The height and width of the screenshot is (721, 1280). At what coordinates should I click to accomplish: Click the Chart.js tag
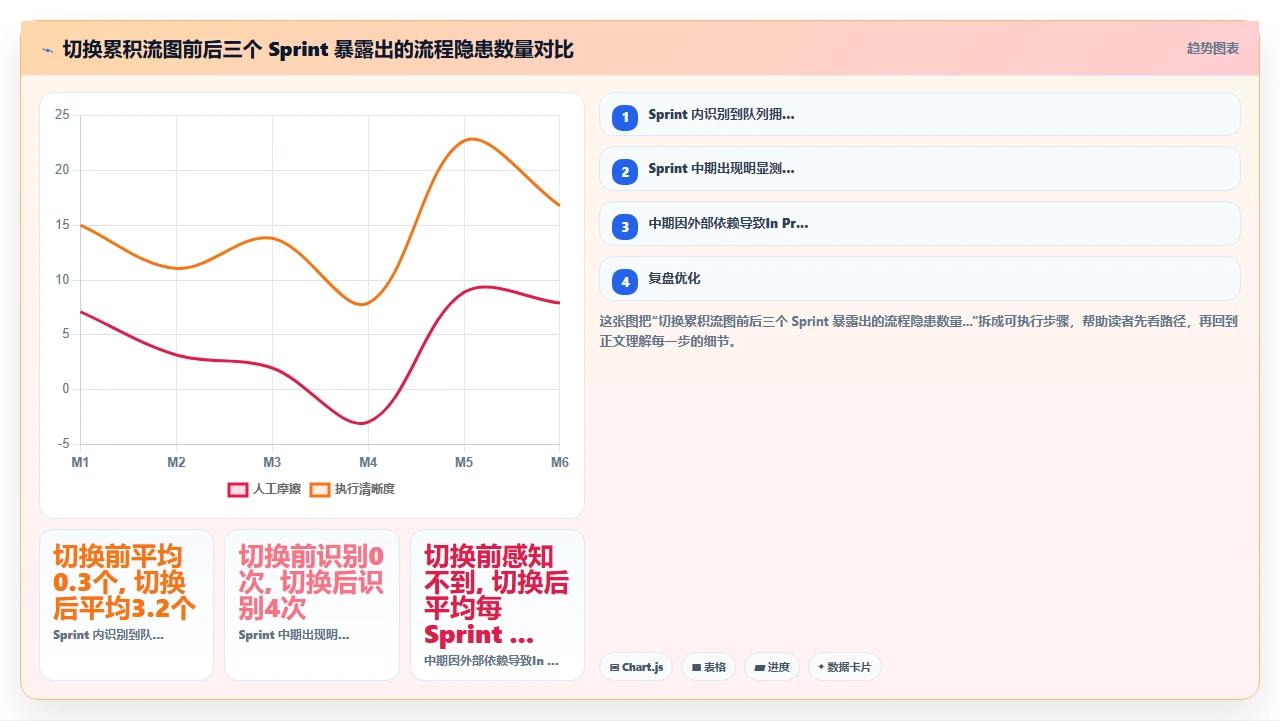(636, 667)
